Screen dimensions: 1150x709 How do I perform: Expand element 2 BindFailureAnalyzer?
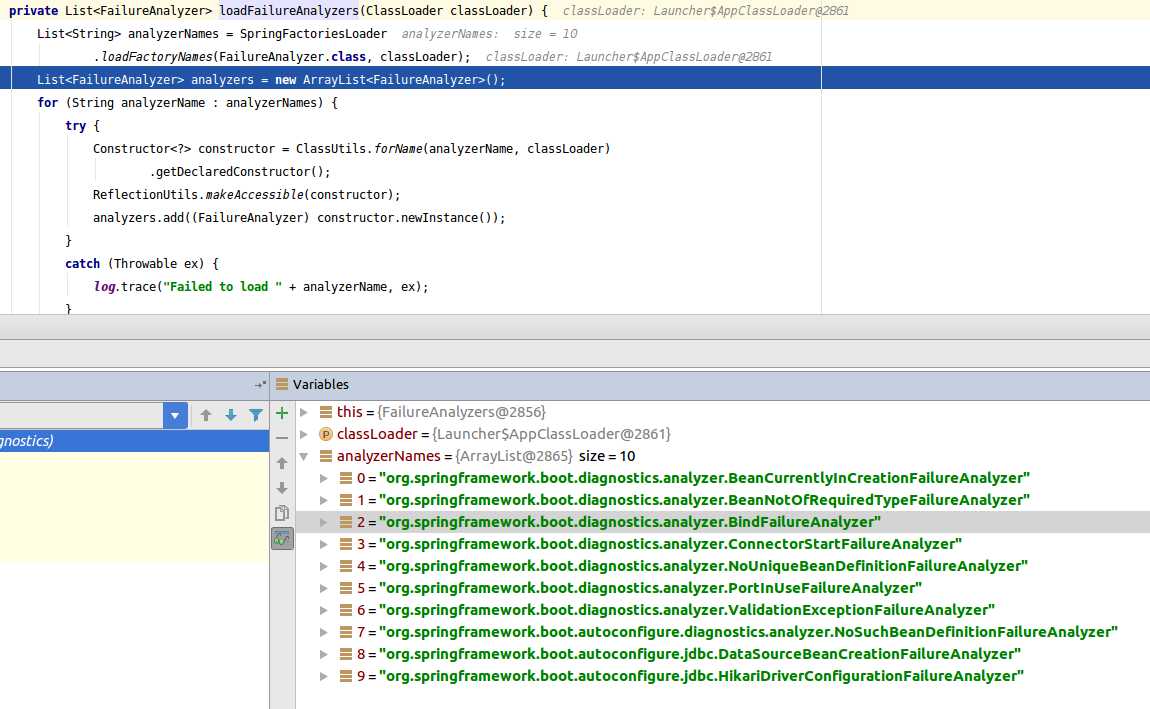pyautogui.click(x=323, y=522)
